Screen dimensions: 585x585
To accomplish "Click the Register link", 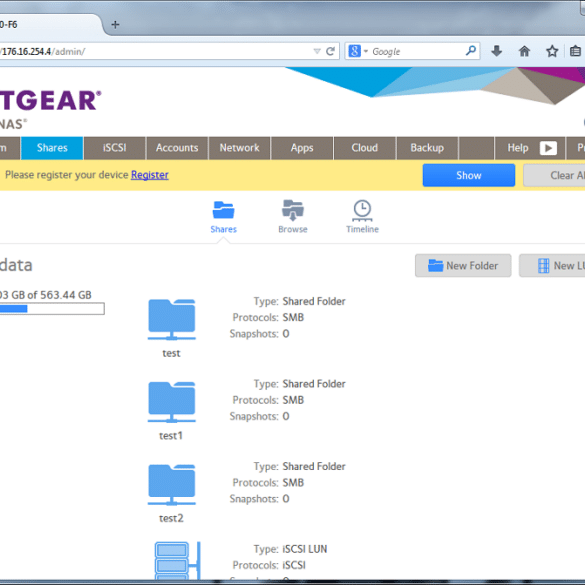I will [150, 175].
